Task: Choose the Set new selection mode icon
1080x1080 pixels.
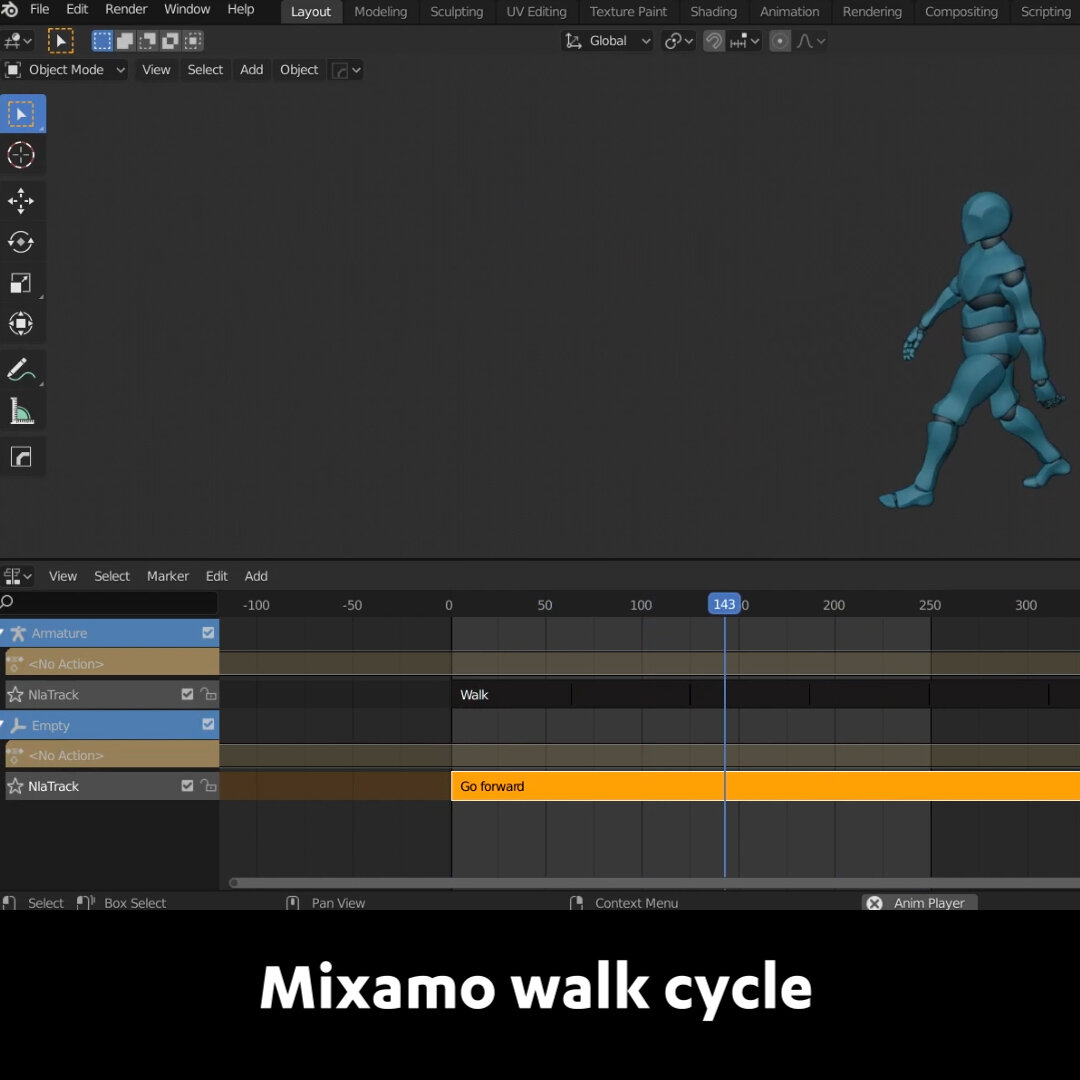Action: [102, 41]
